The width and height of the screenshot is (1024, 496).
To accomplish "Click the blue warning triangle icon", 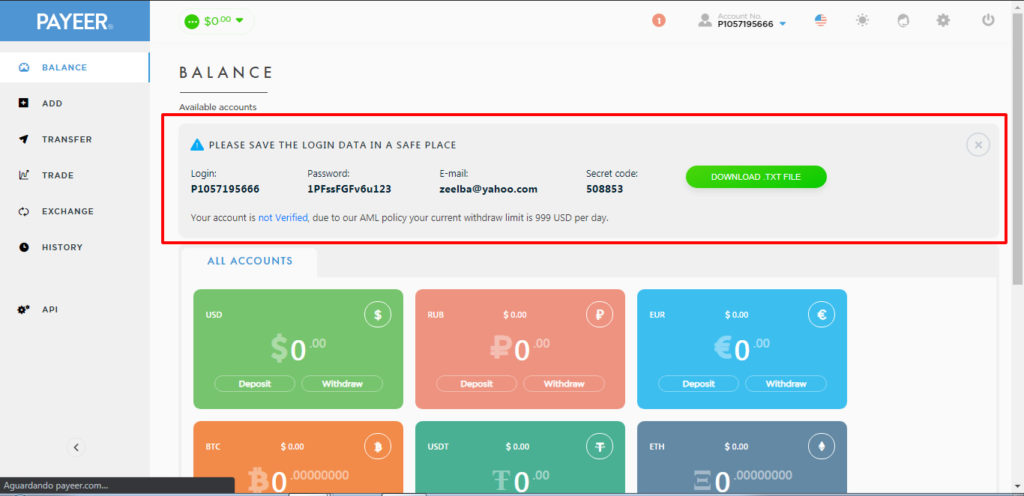I will 197,145.
